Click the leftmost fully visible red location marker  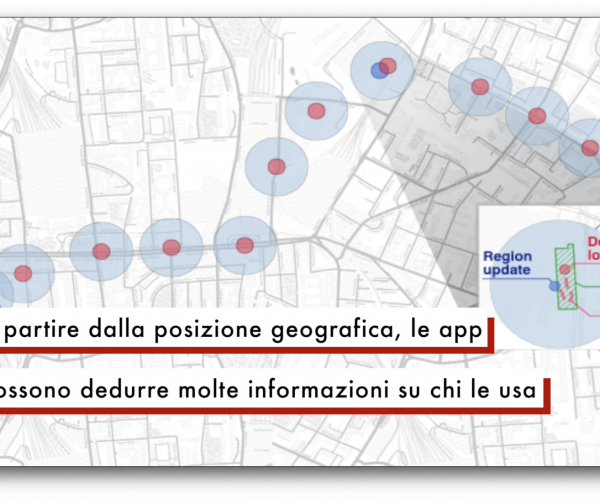click(22, 272)
